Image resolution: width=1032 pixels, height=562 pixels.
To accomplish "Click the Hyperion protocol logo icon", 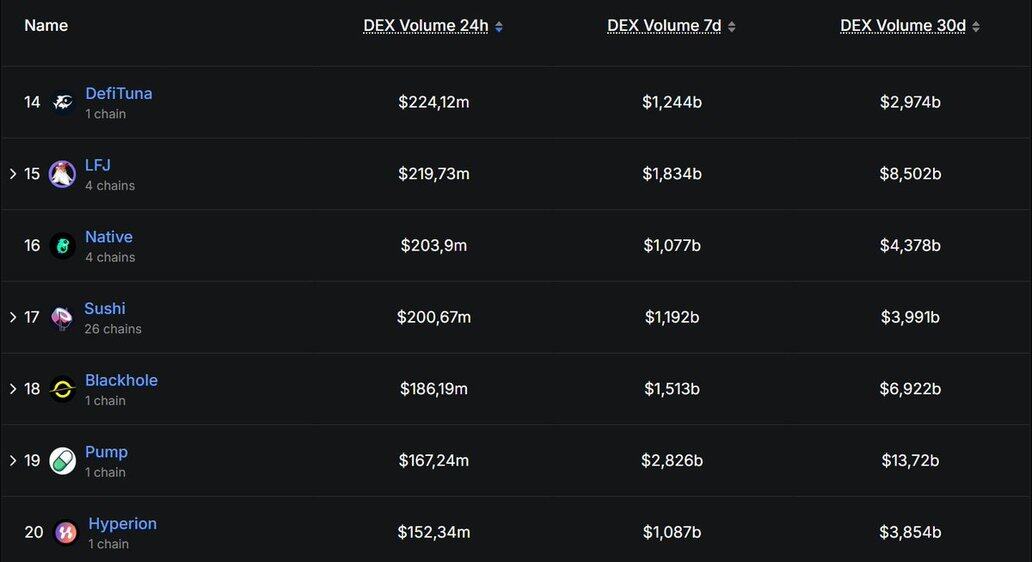I will (x=65, y=532).
